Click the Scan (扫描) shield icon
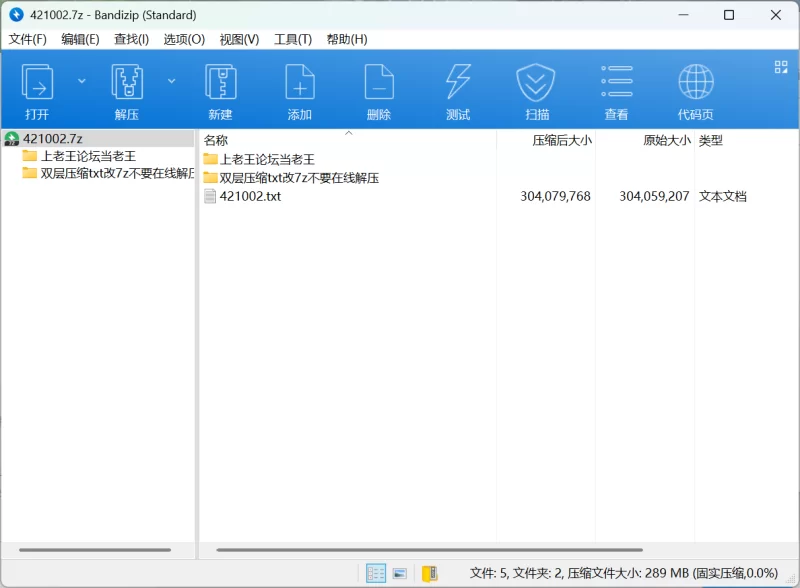This screenshot has height=588, width=800. pos(536,83)
